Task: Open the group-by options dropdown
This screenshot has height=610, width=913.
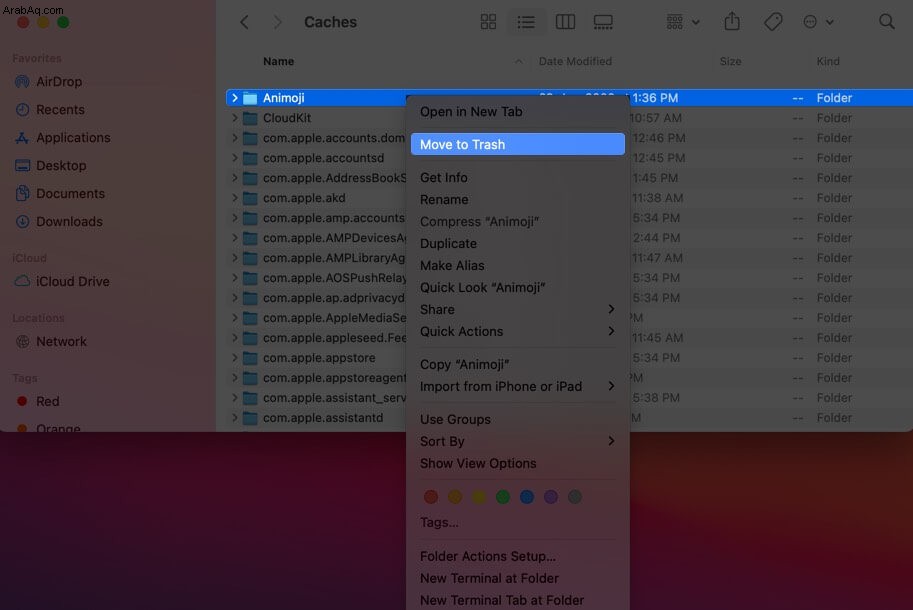Action: pos(682,22)
